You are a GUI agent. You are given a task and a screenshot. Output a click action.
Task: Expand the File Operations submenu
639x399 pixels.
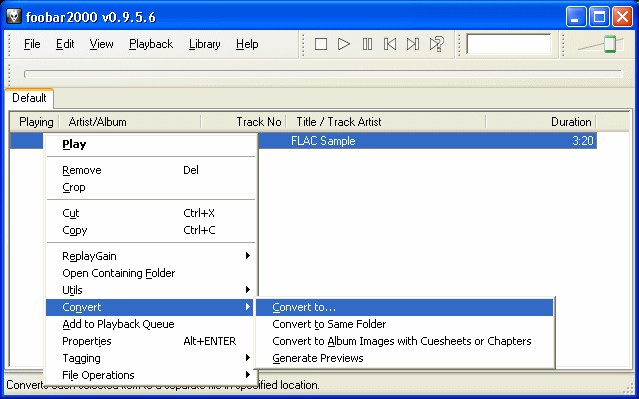152,375
